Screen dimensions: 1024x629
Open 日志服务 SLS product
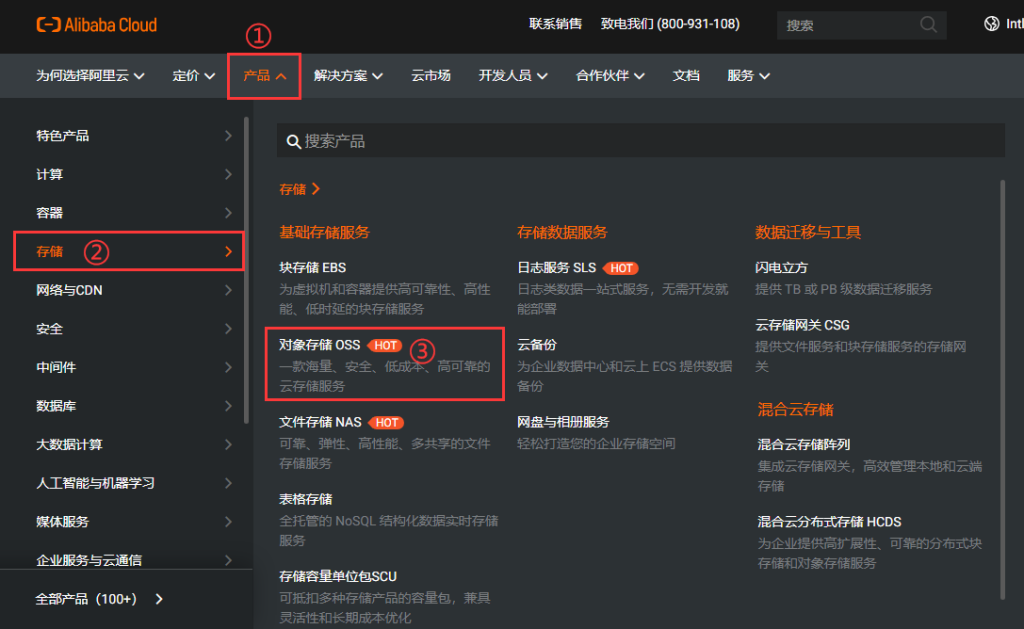coord(556,268)
